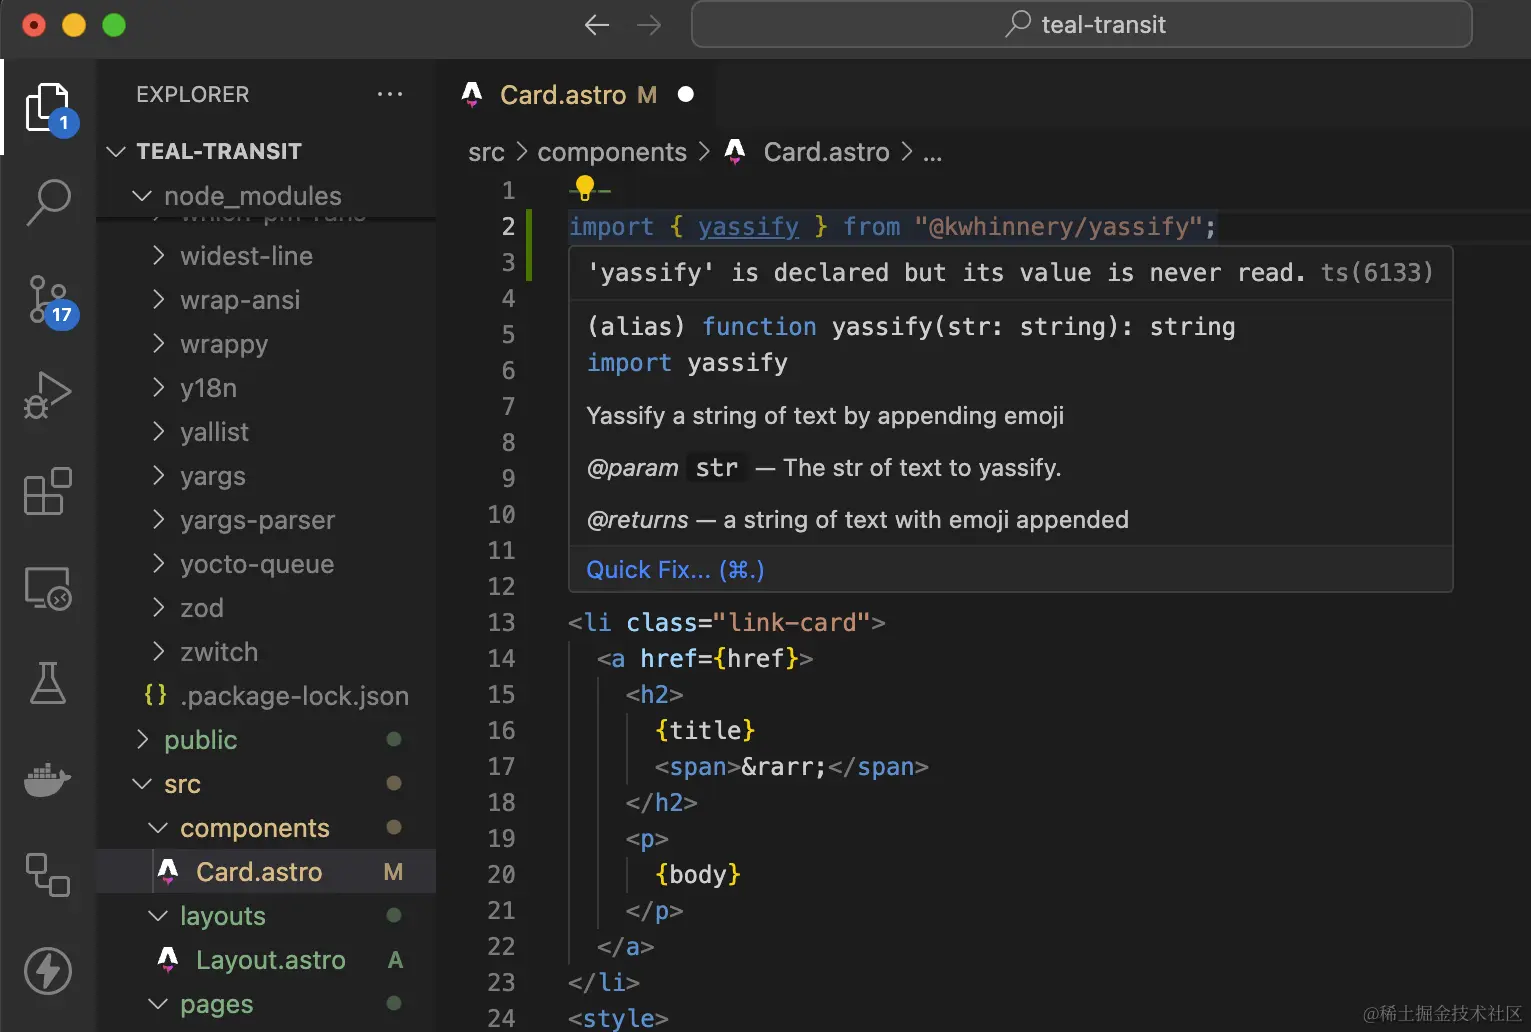This screenshot has height=1032, width=1531.
Task: Click the str parameter in hover docs
Action: 717,468
